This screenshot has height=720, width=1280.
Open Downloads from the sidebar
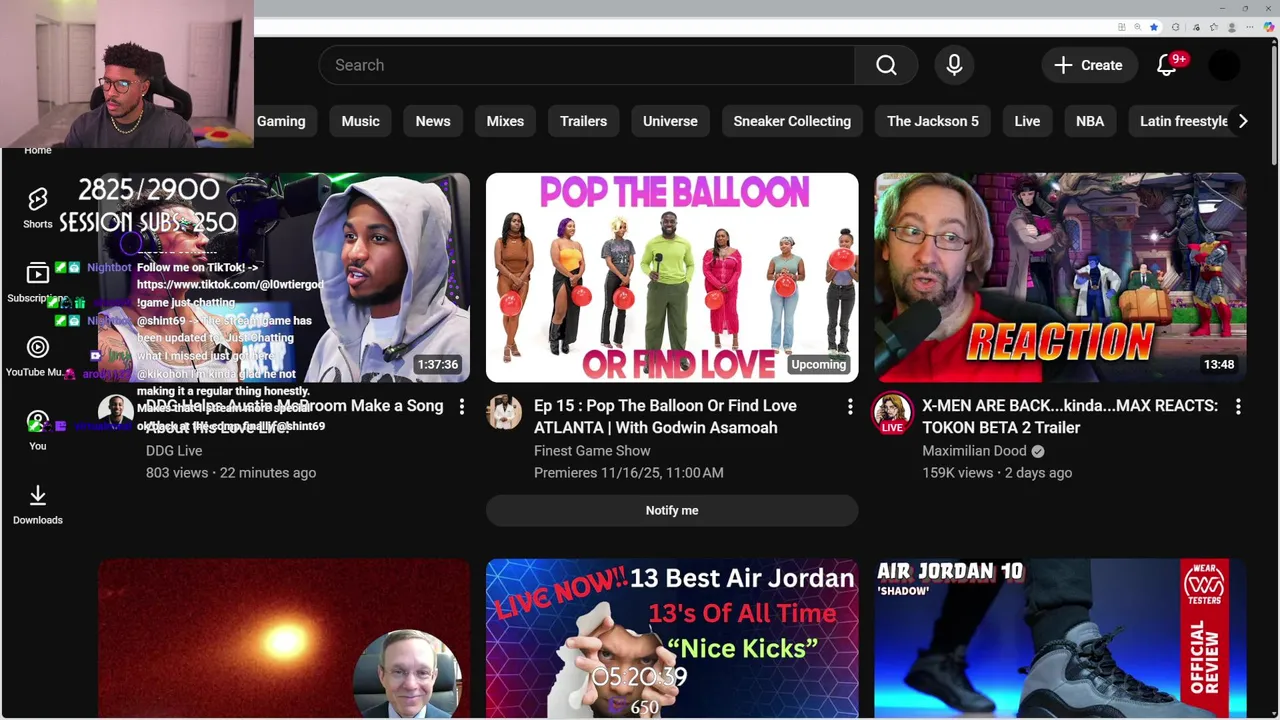click(38, 504)
